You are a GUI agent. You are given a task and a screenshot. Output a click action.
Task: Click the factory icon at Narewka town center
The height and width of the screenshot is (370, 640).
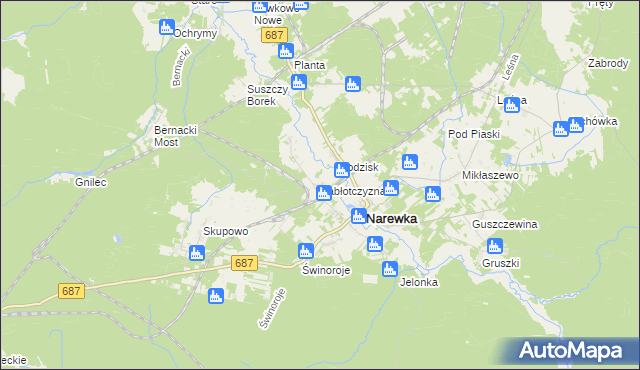[x=359, y=216]
